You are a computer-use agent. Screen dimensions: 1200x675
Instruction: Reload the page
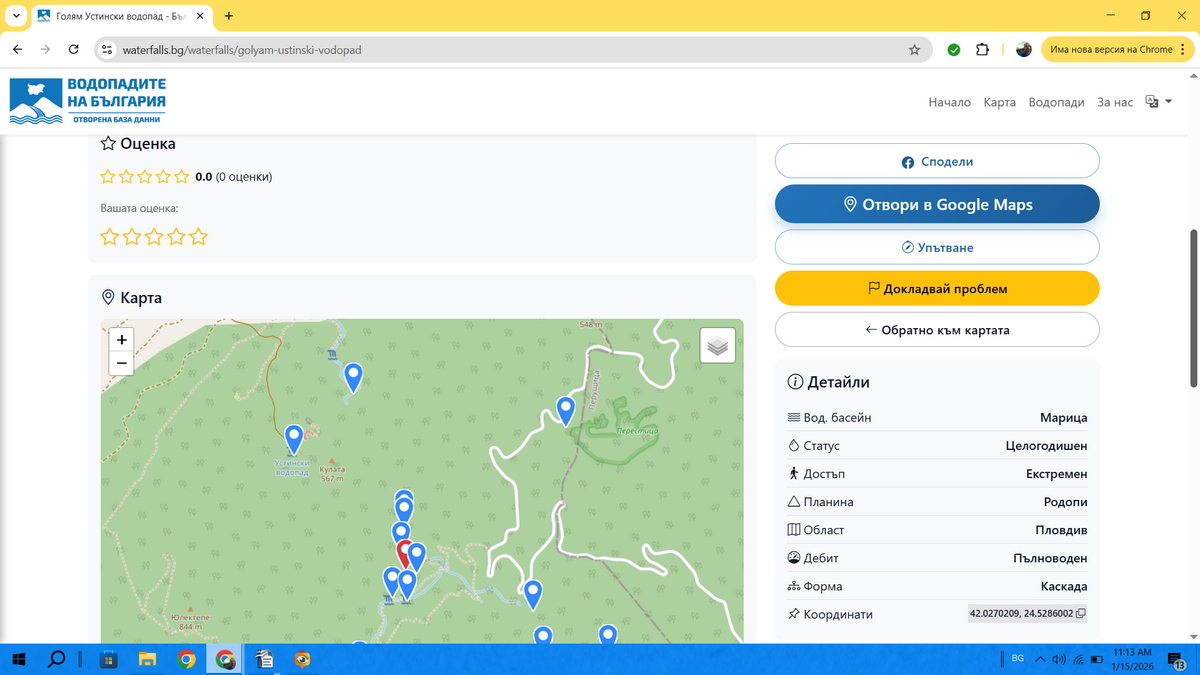coord(73,49)
